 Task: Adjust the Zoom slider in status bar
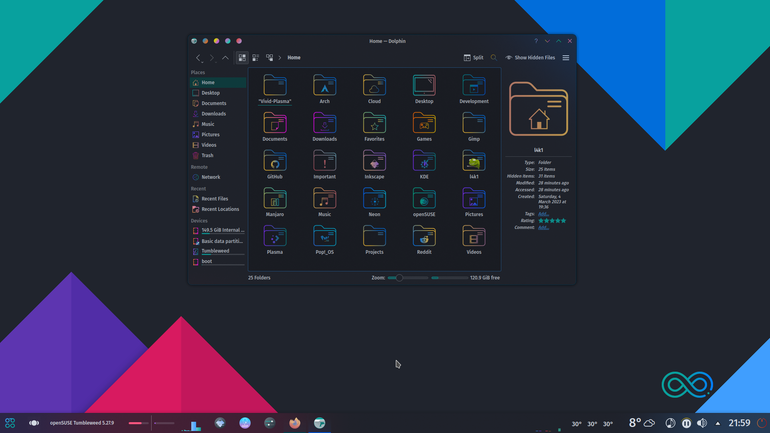point(408,278)
